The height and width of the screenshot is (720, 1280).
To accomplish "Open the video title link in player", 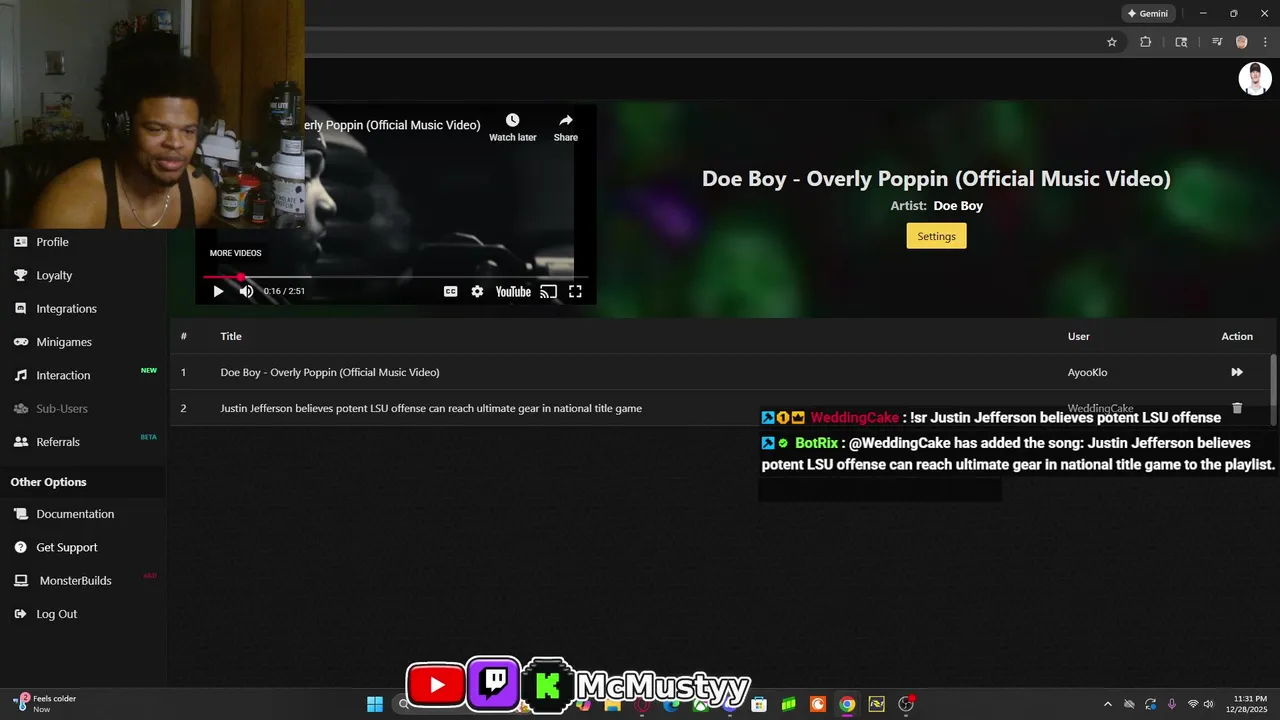I will pyautogui.click(x=391, y=125).
